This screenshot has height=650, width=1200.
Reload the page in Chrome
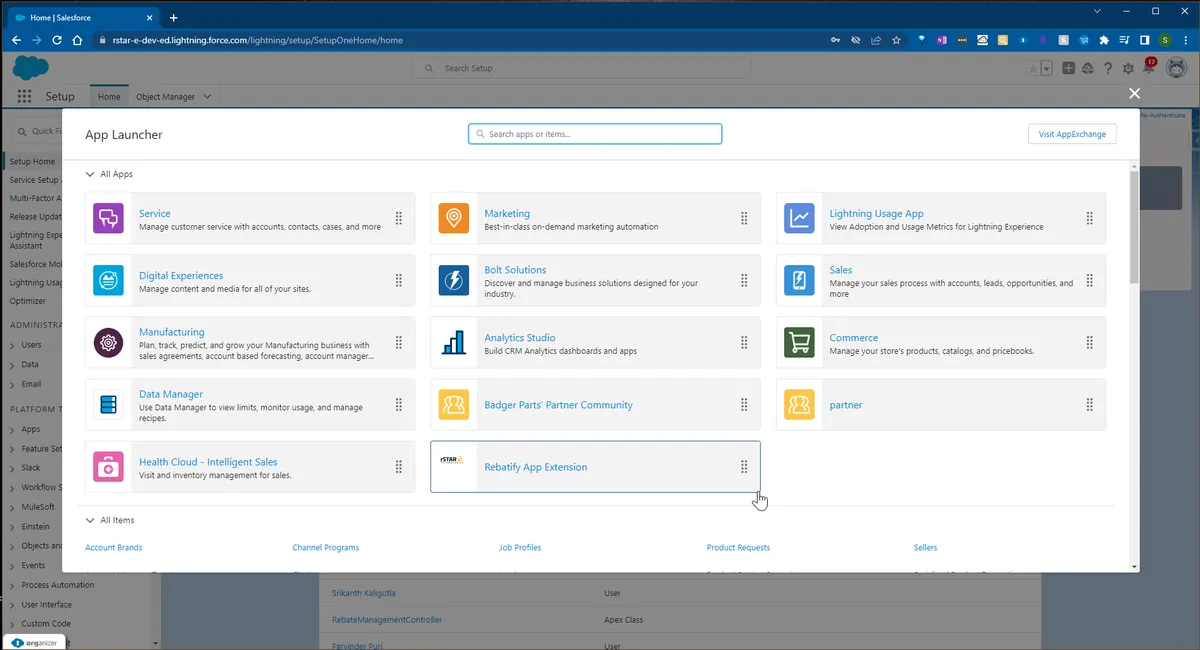click(58, 40)
